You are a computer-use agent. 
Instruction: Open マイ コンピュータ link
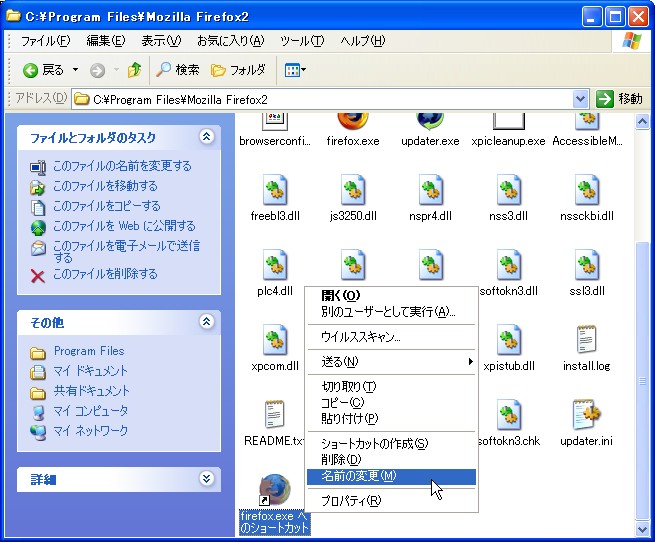click(91, 411)
